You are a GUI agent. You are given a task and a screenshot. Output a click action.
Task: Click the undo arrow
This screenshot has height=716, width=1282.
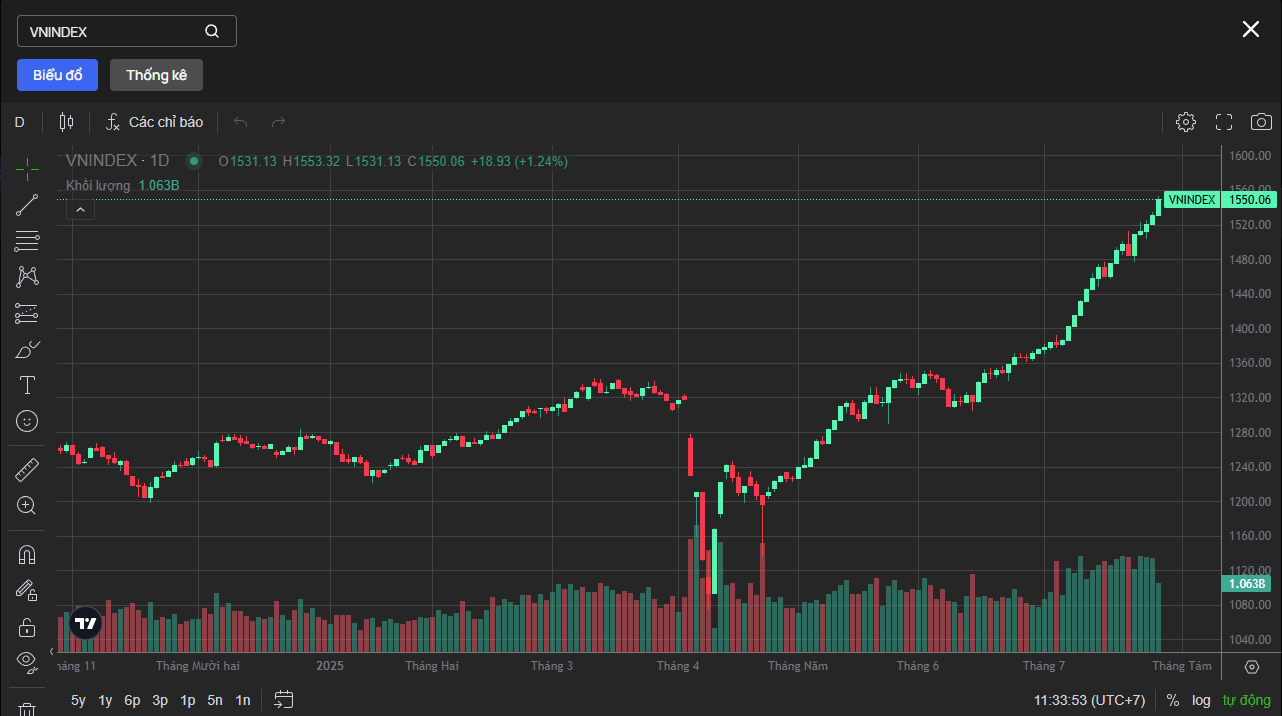coord(241,122)
